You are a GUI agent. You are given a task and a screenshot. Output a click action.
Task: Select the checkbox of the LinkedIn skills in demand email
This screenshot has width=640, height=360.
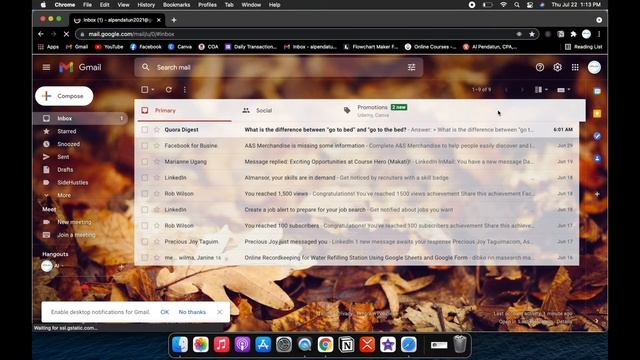(145, 178)
